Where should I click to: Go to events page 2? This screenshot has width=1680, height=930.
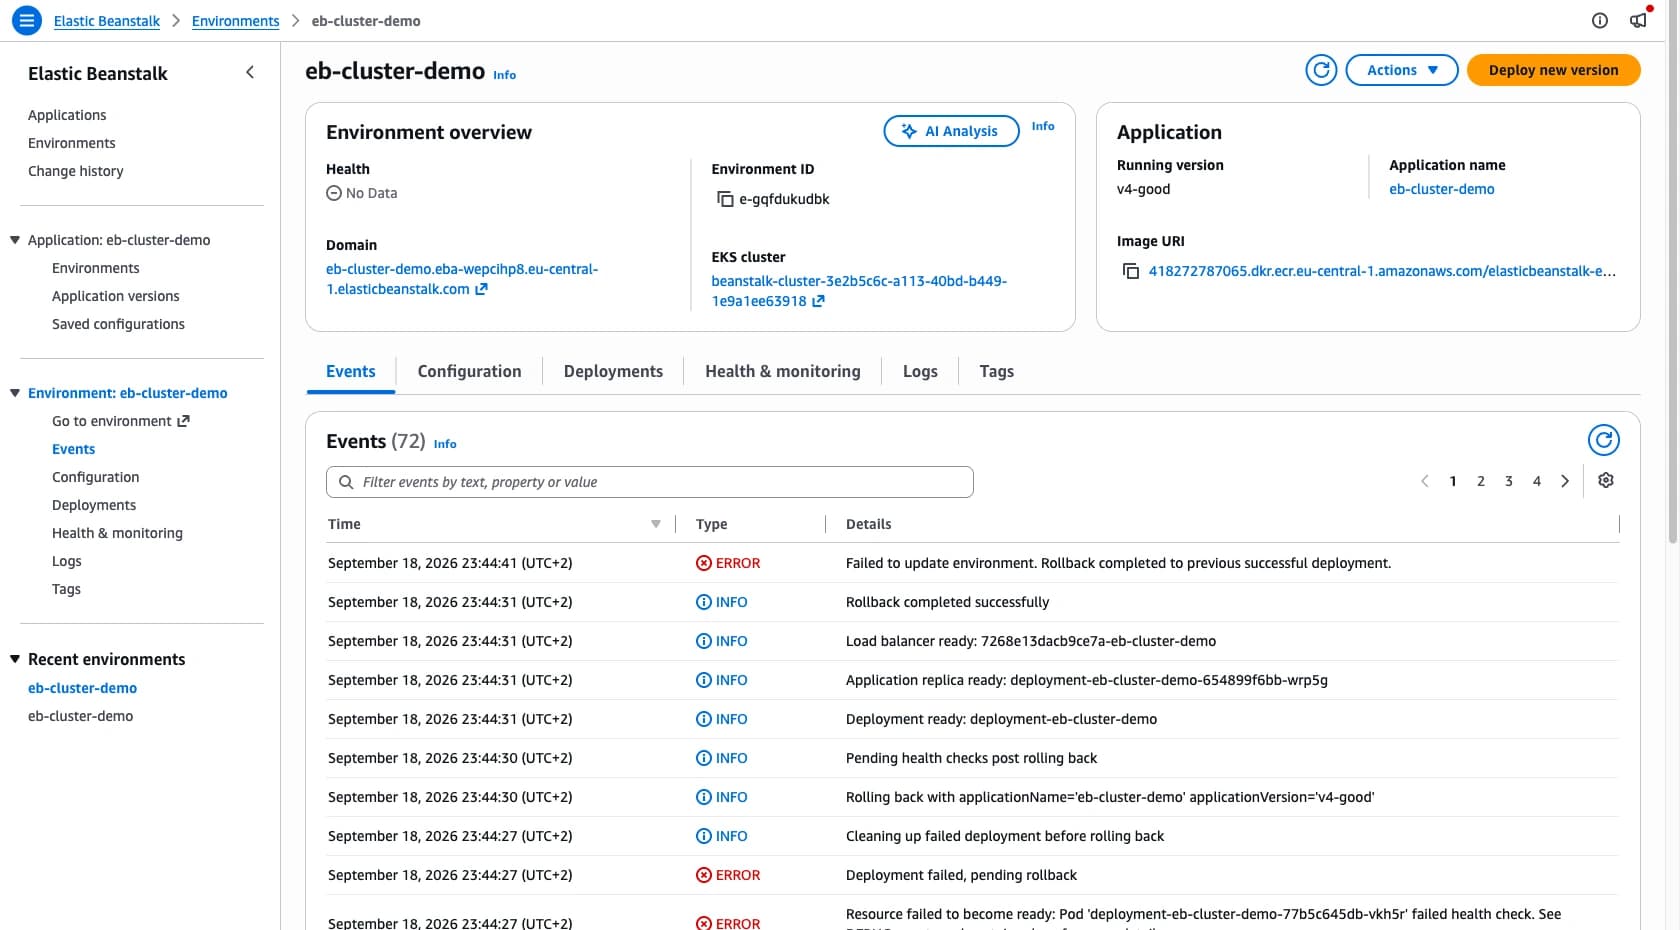pos(1481,481)
